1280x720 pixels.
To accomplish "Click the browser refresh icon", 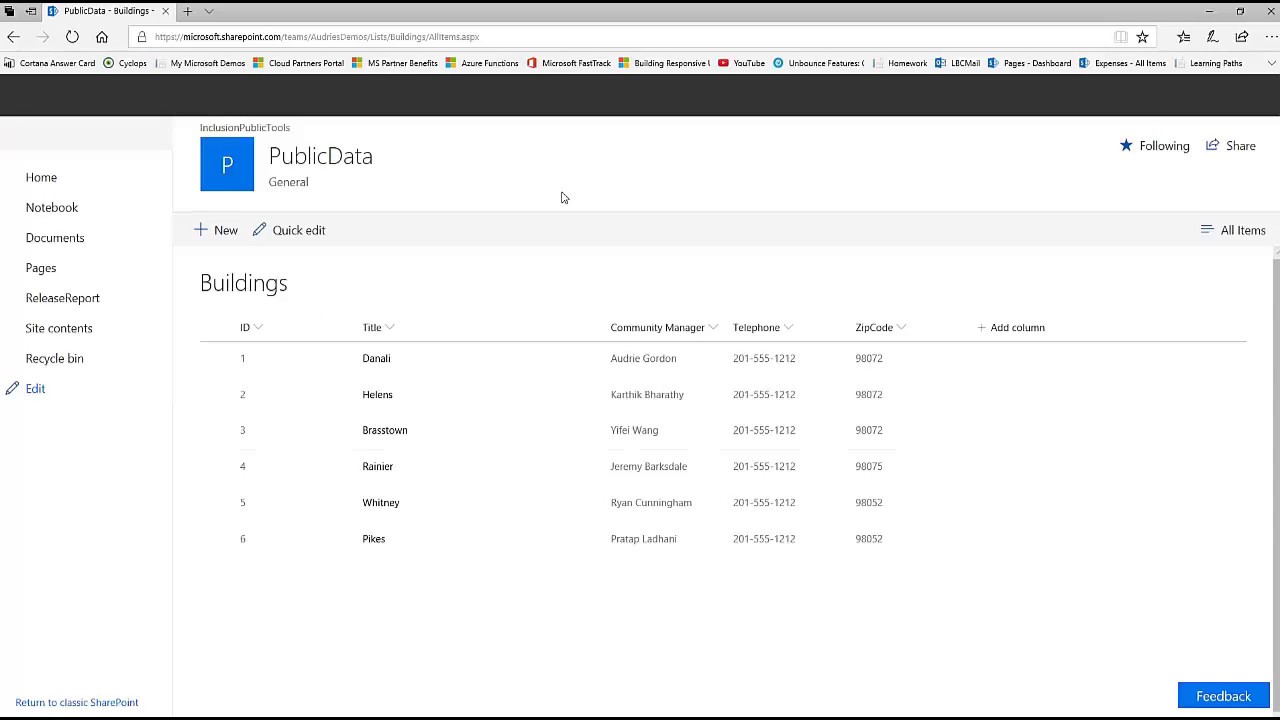I will [72, 37].
